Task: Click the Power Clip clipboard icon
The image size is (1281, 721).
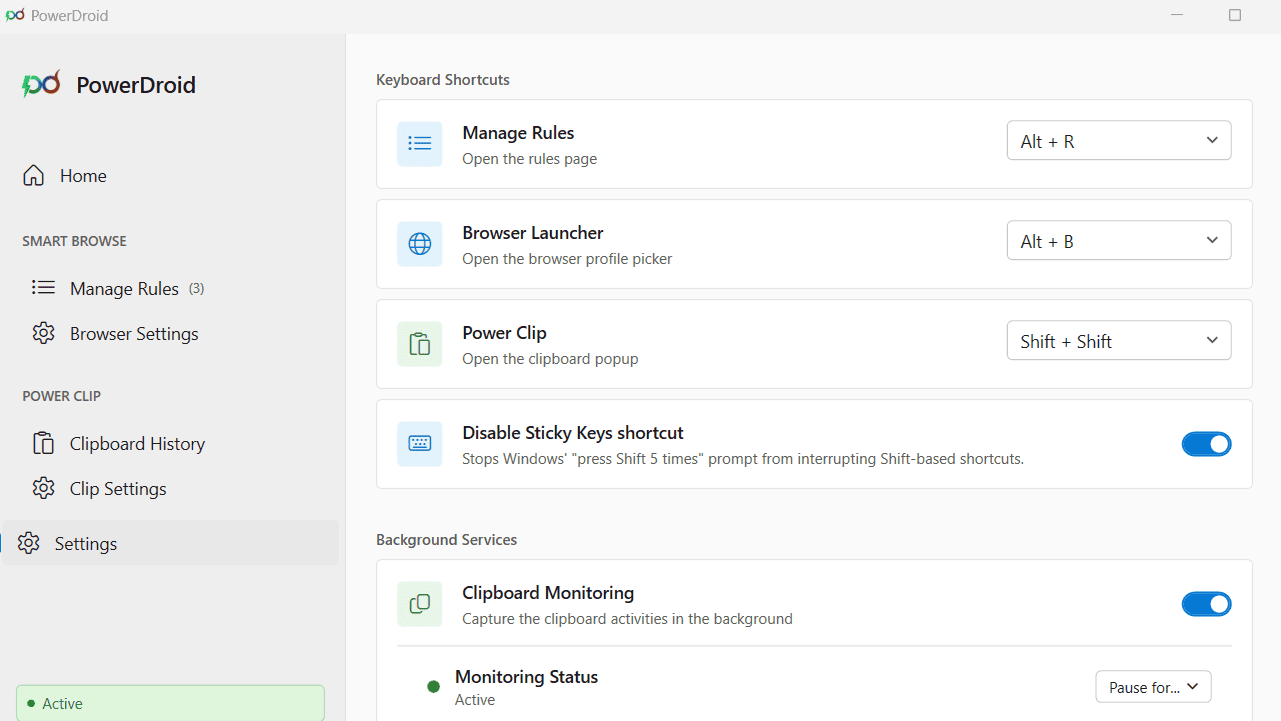Action: click(x=420, y=344)
